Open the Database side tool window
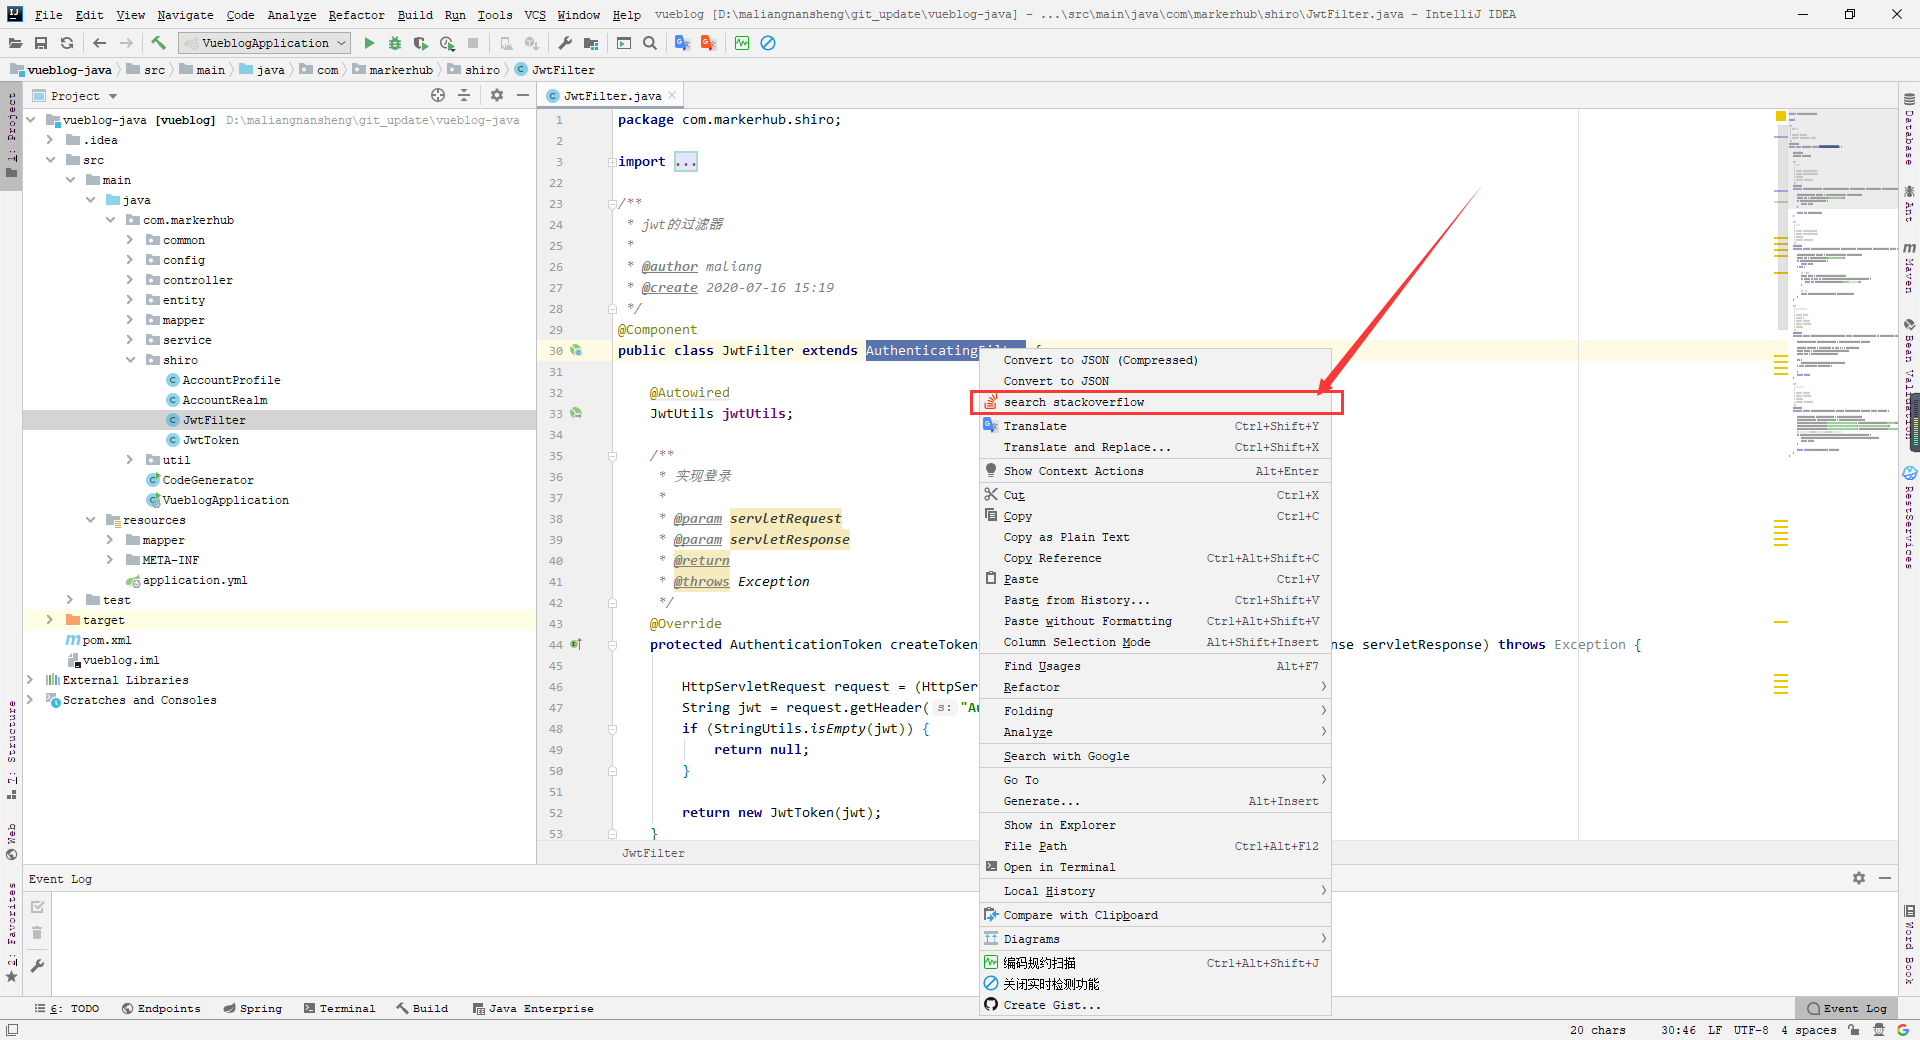Screen dimensions: 1920x1040 [1909, 129]
